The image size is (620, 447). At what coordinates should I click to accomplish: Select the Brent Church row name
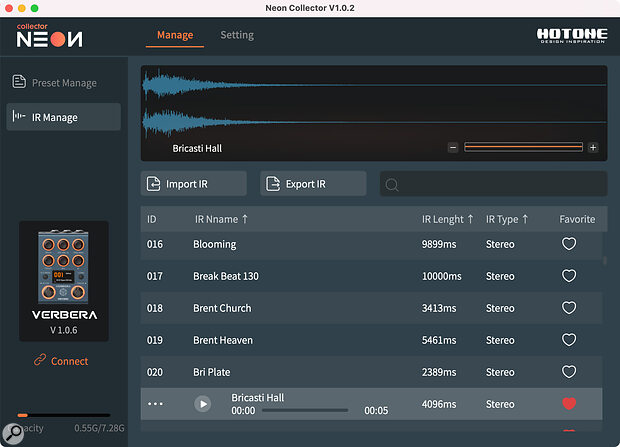pyautogui.click(x=222, y=308)
